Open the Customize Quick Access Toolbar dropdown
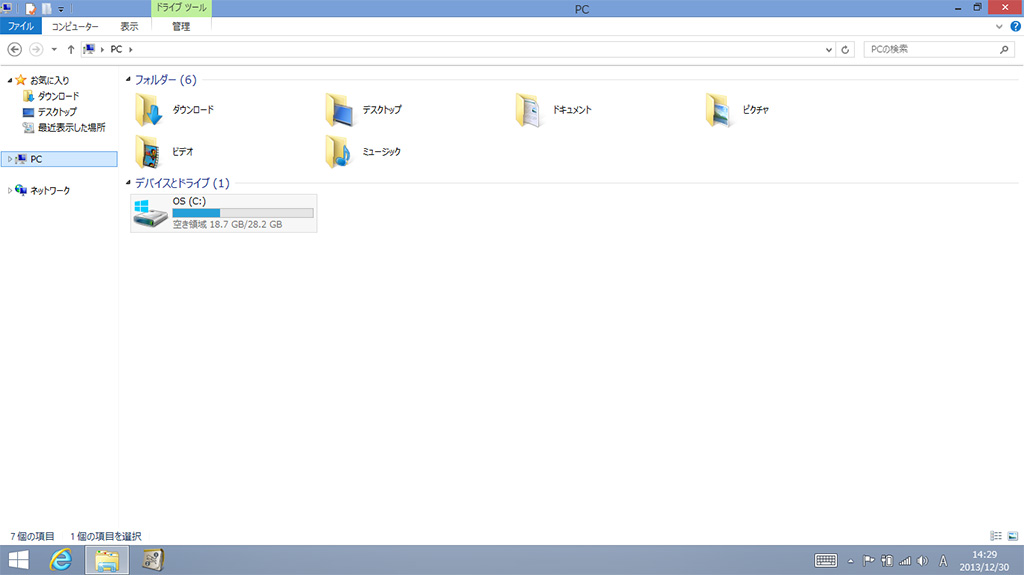Screen dimensions: 1024x575 click(61, 9)
